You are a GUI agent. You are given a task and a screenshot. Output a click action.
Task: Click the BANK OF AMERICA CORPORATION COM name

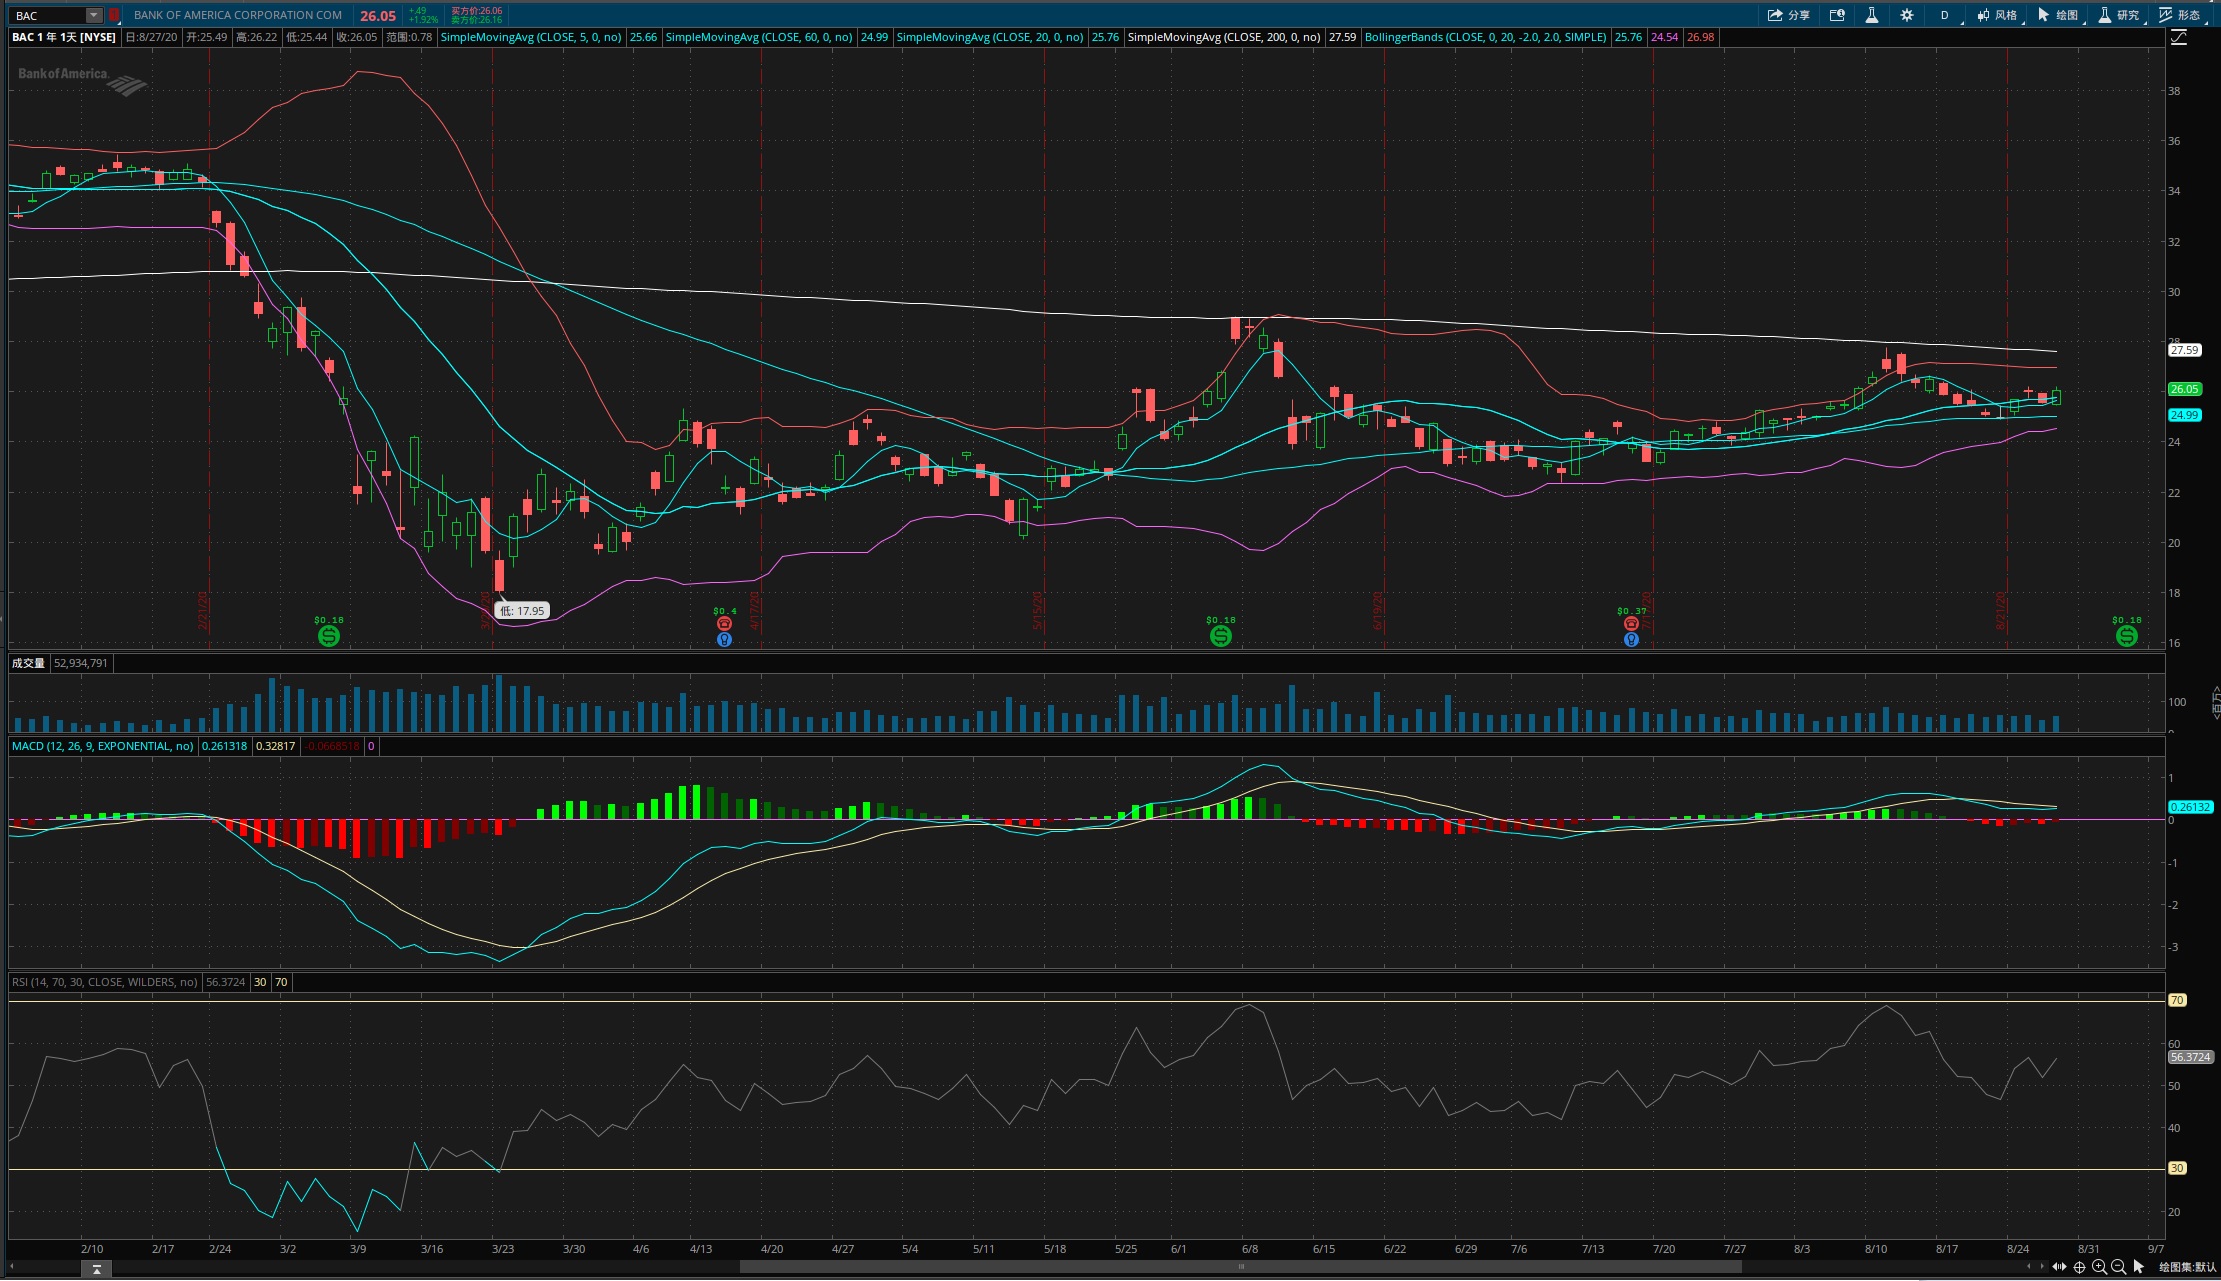tap(238, 15)
